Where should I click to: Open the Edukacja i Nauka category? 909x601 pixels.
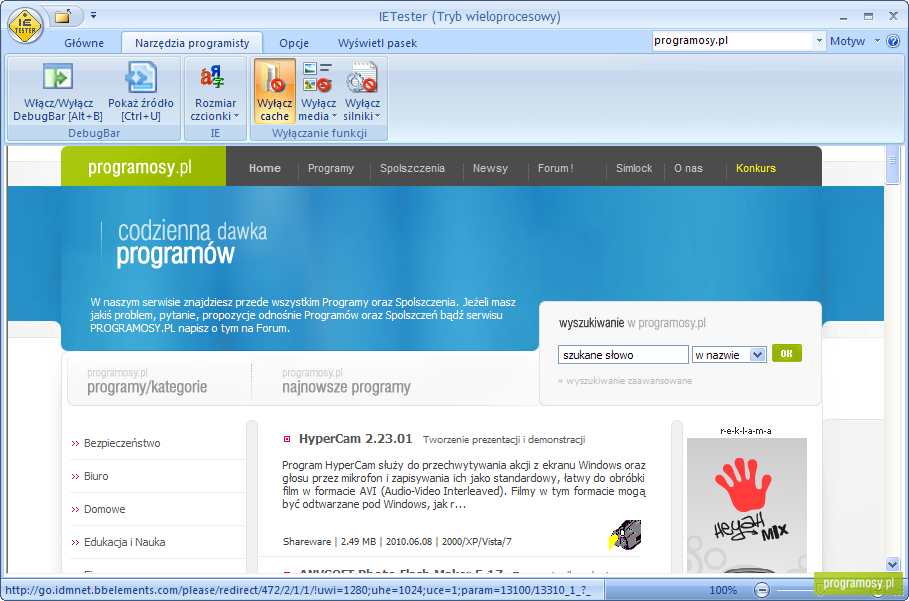tap(125, 542)
